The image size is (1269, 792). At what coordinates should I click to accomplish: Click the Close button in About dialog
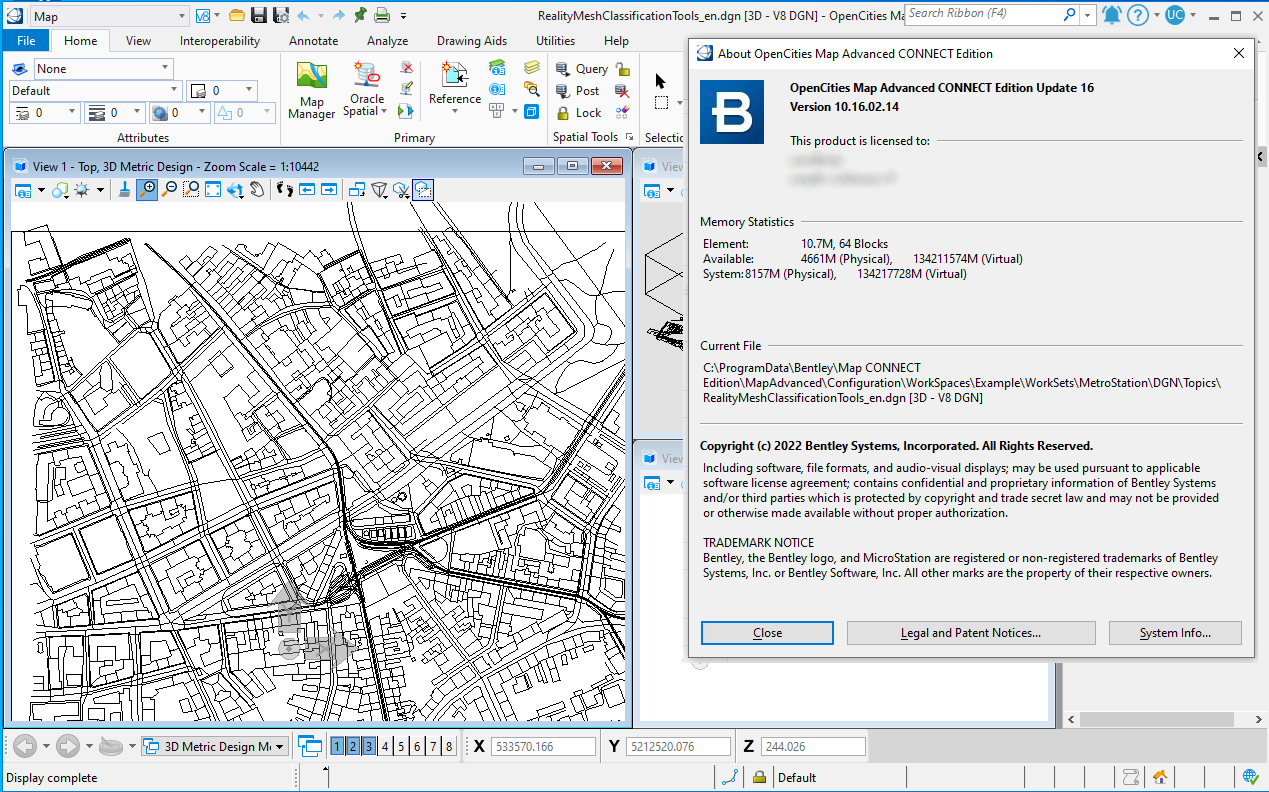tap(767, 633)
